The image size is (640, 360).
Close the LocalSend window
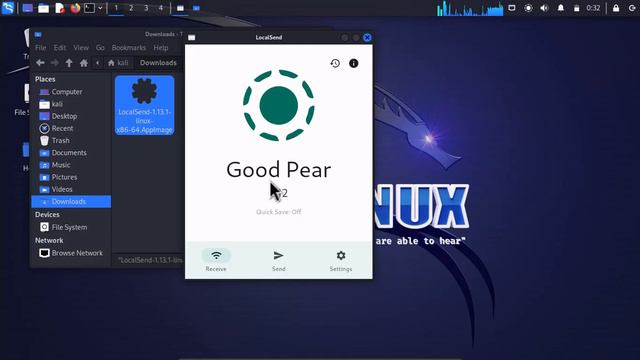pyautogui.click(x=367, y=38)
